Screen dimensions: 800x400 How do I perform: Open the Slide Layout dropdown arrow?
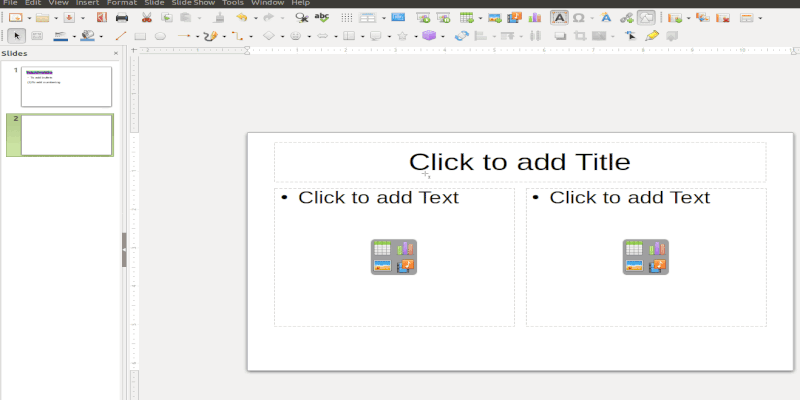pos(760,18)
